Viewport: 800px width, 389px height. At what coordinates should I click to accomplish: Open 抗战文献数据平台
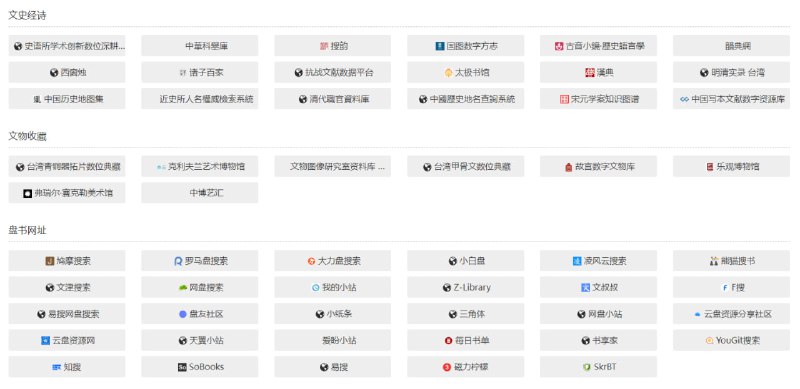pyautogui.click(x=333, y=72)
